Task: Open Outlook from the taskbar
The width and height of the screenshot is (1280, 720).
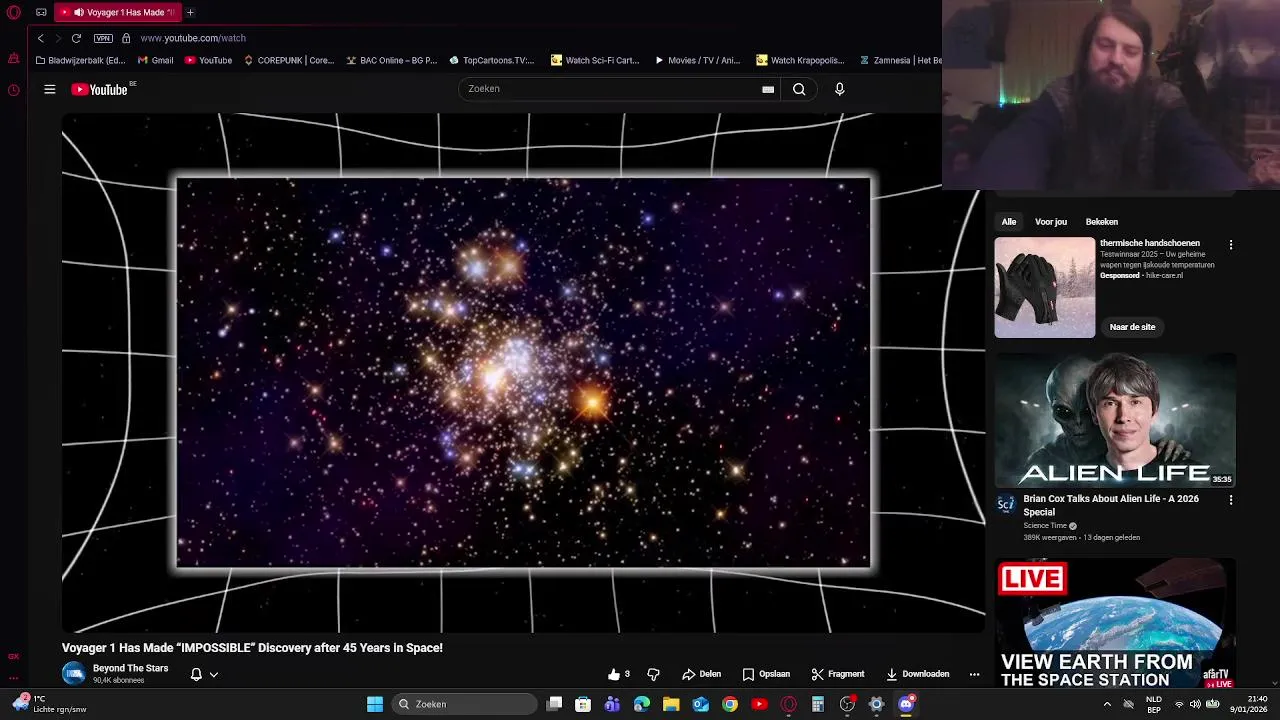Action: point(701,704)
